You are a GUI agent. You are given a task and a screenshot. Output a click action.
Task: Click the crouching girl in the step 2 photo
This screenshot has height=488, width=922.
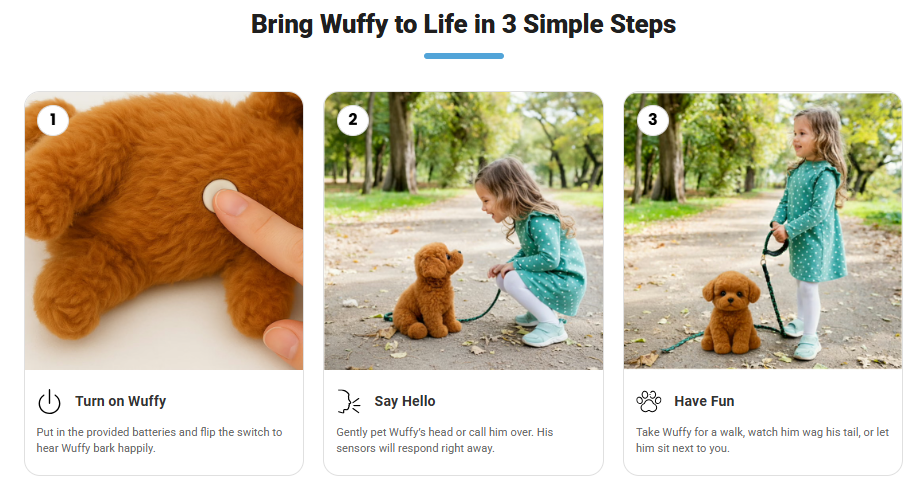pyautogui.click(x=528, y=250)
